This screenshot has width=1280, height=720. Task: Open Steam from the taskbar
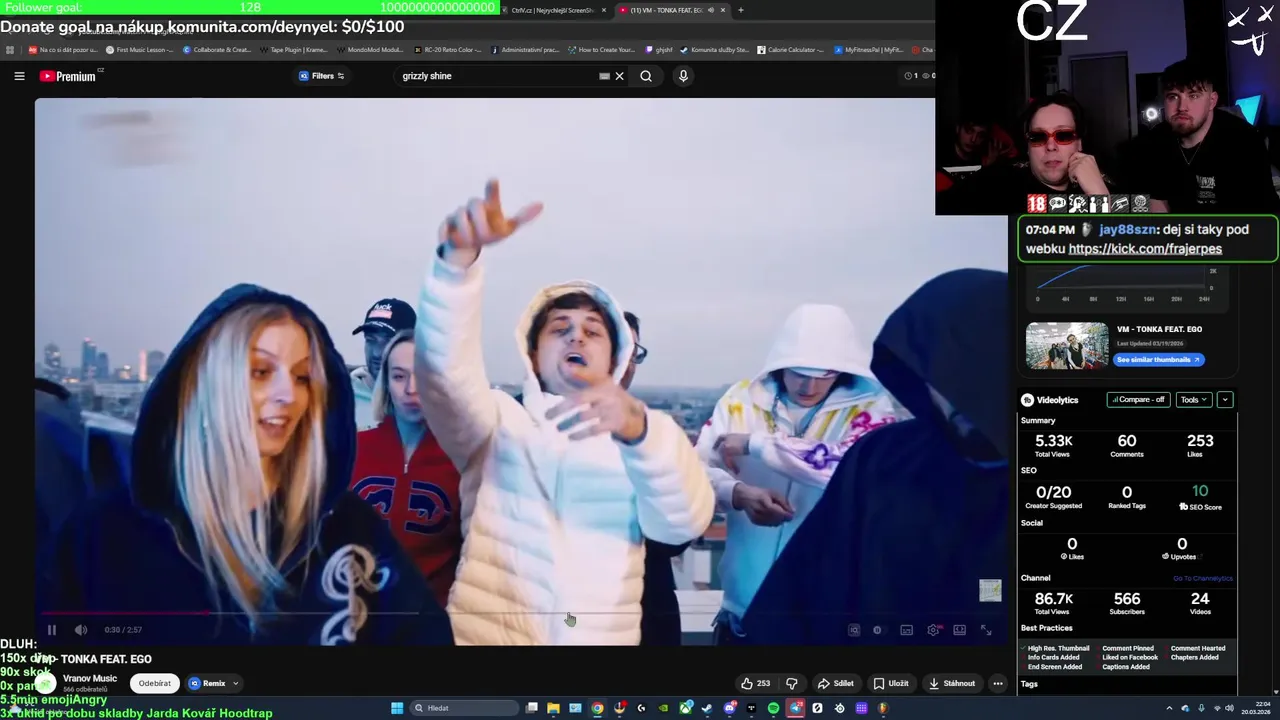click(x=707, y=708)
